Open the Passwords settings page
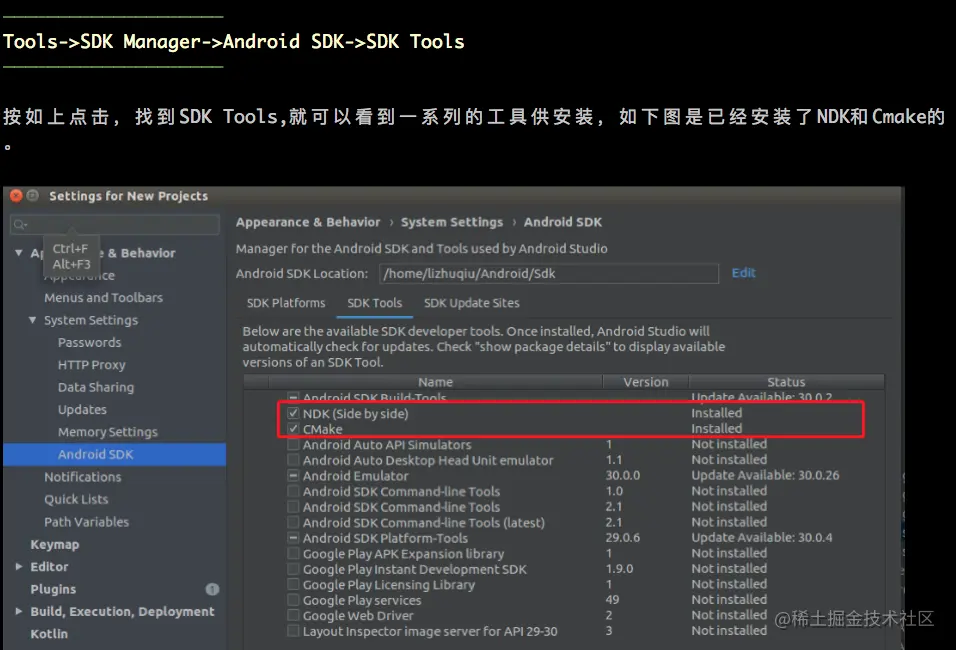The image size is (956, 650). (x=90, y=343)
